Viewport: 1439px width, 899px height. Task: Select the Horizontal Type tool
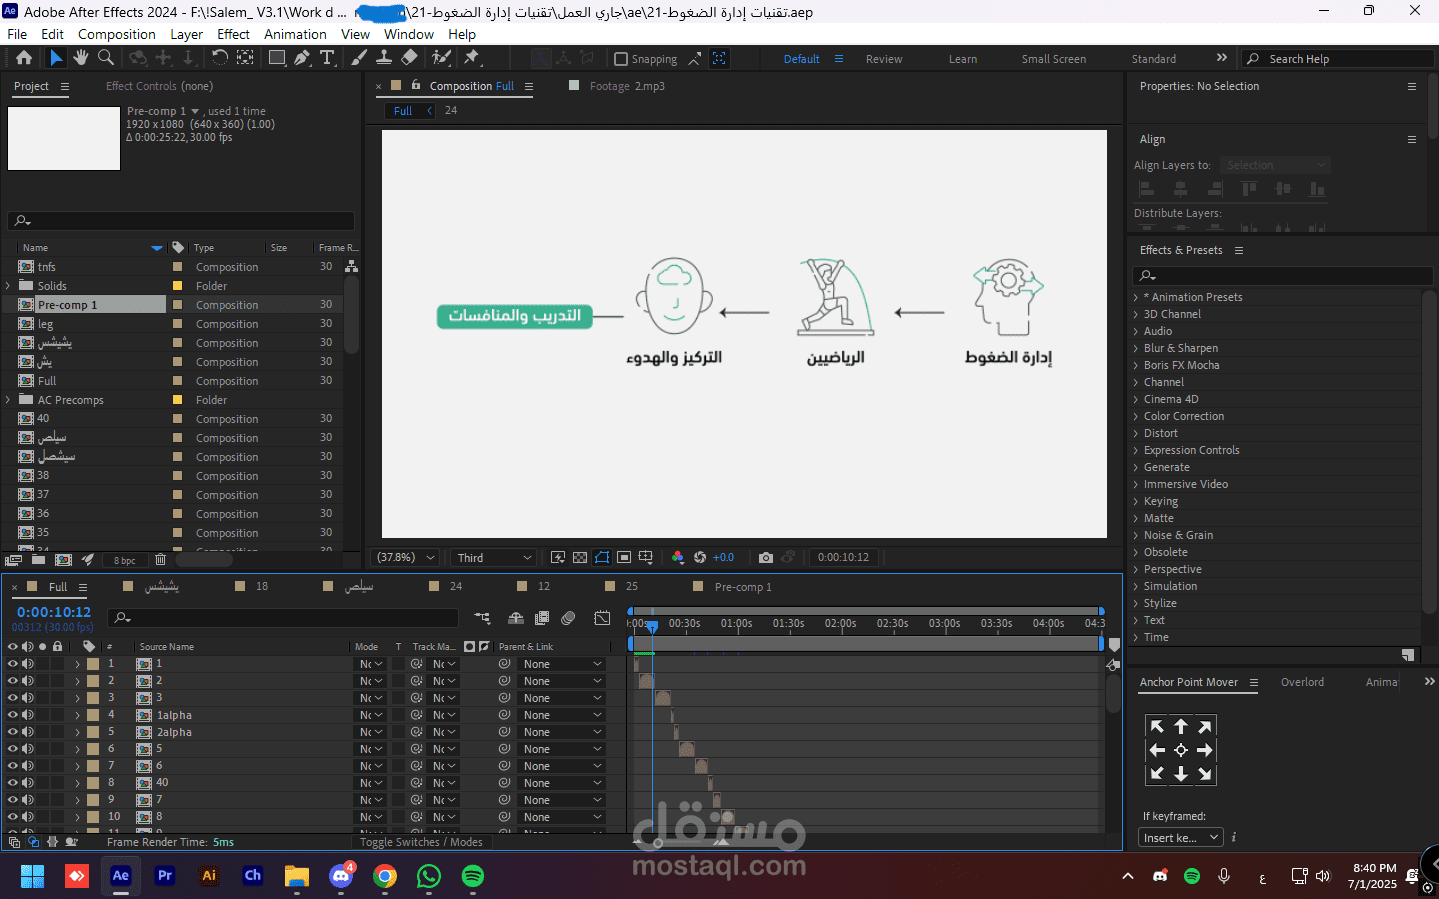click(327, 58)
